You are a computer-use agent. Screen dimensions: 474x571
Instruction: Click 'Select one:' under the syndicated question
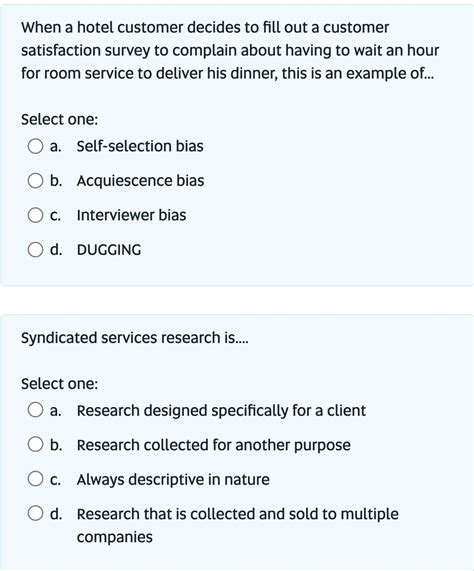(x=59, y=384)
